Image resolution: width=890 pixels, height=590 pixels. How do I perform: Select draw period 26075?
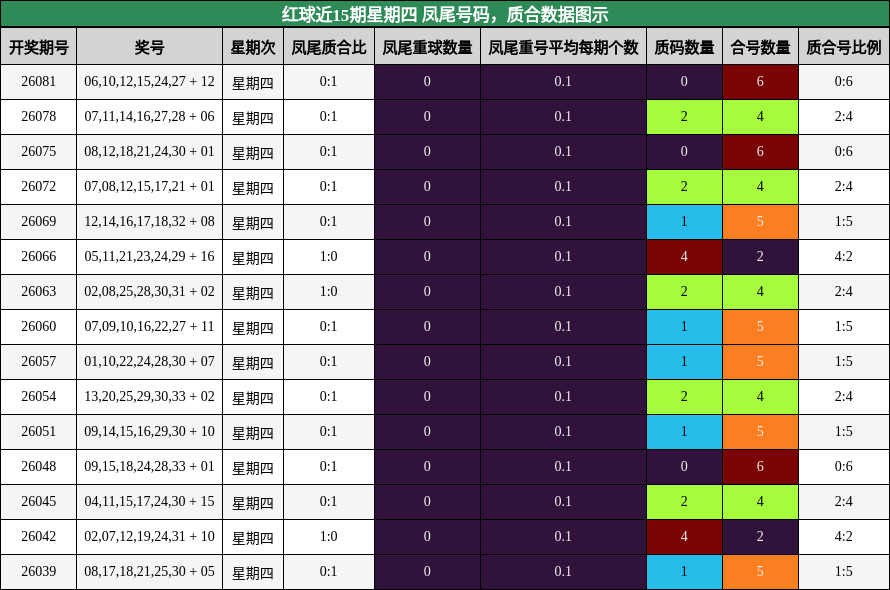click(39, 152)
